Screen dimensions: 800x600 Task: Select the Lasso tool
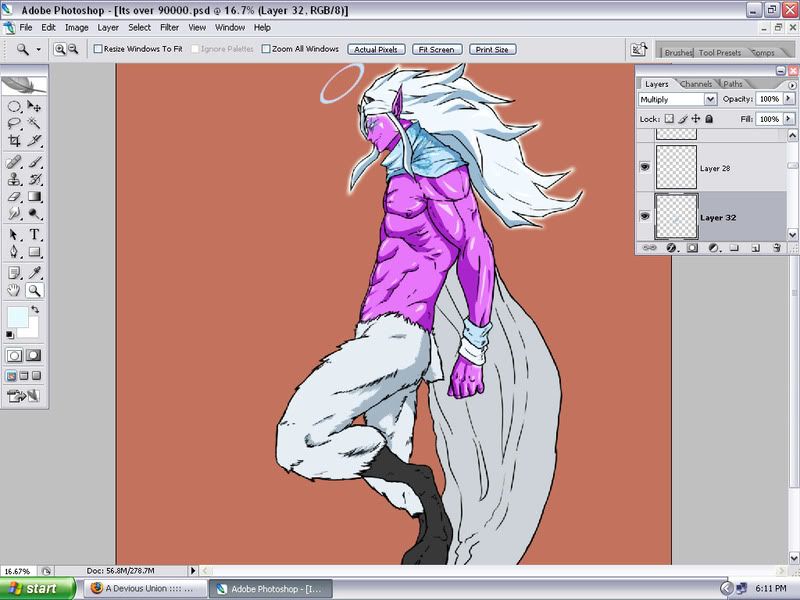[14, 123]
